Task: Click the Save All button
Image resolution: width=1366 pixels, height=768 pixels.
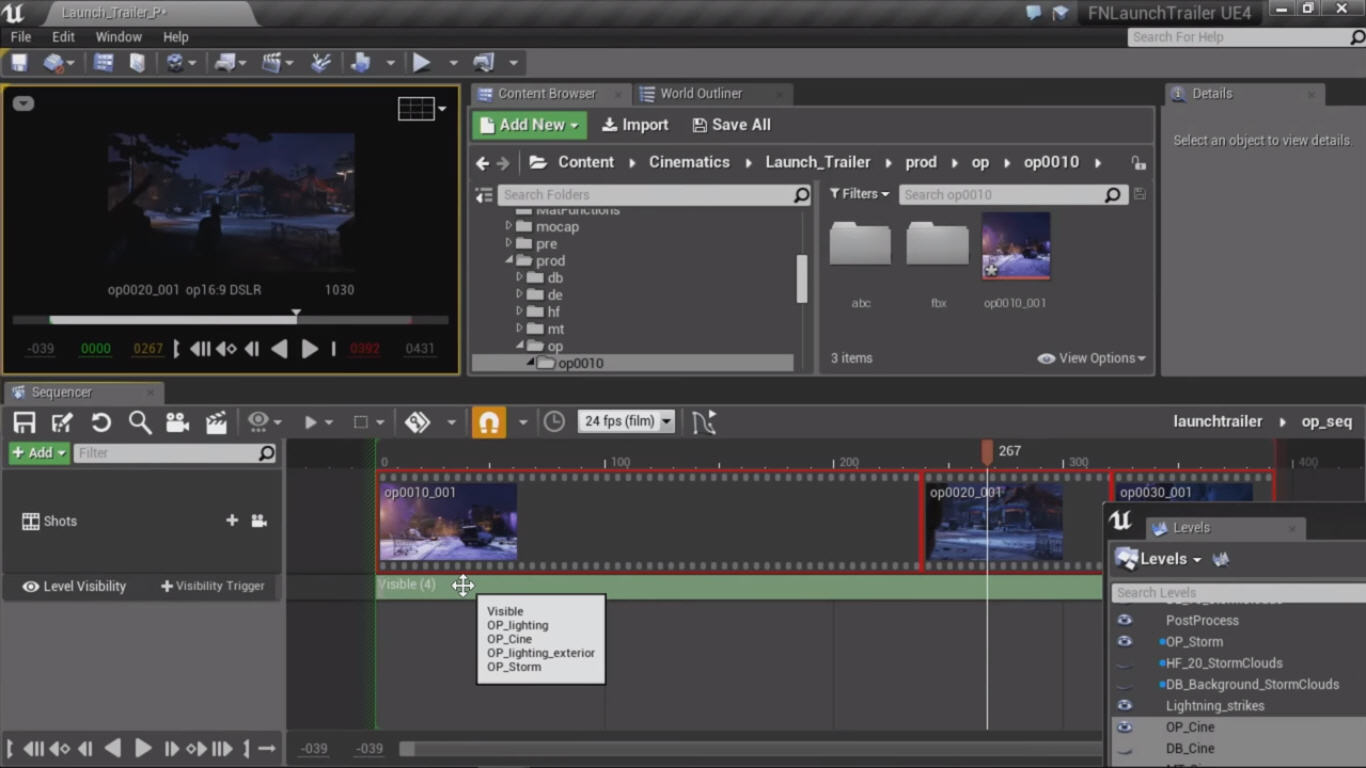Action: [x=731, y=125]
